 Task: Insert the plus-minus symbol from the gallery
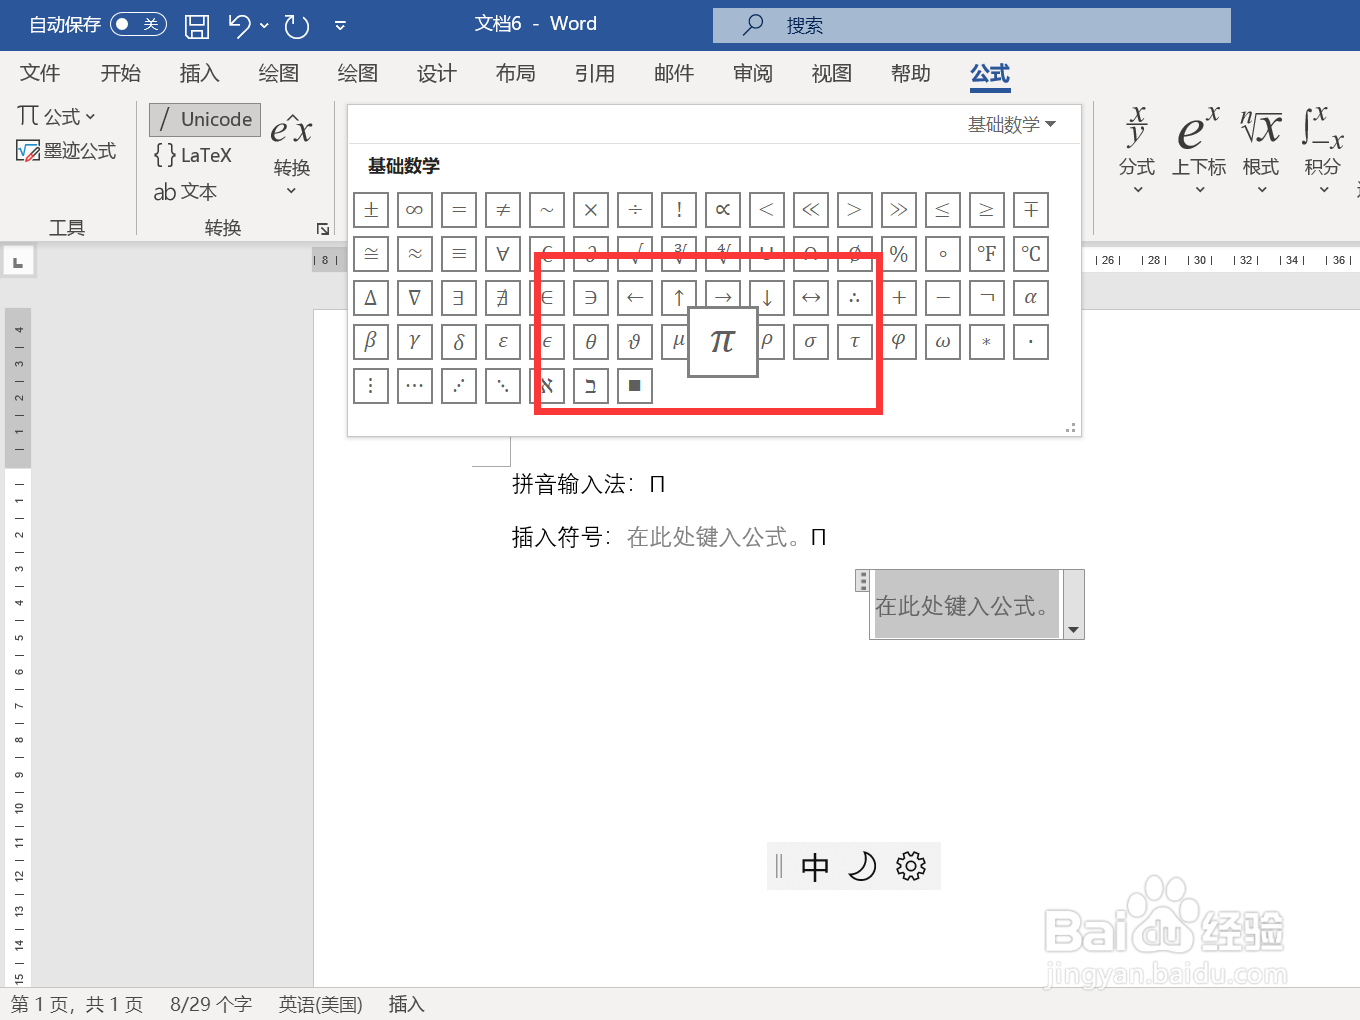tap(371, 209)
